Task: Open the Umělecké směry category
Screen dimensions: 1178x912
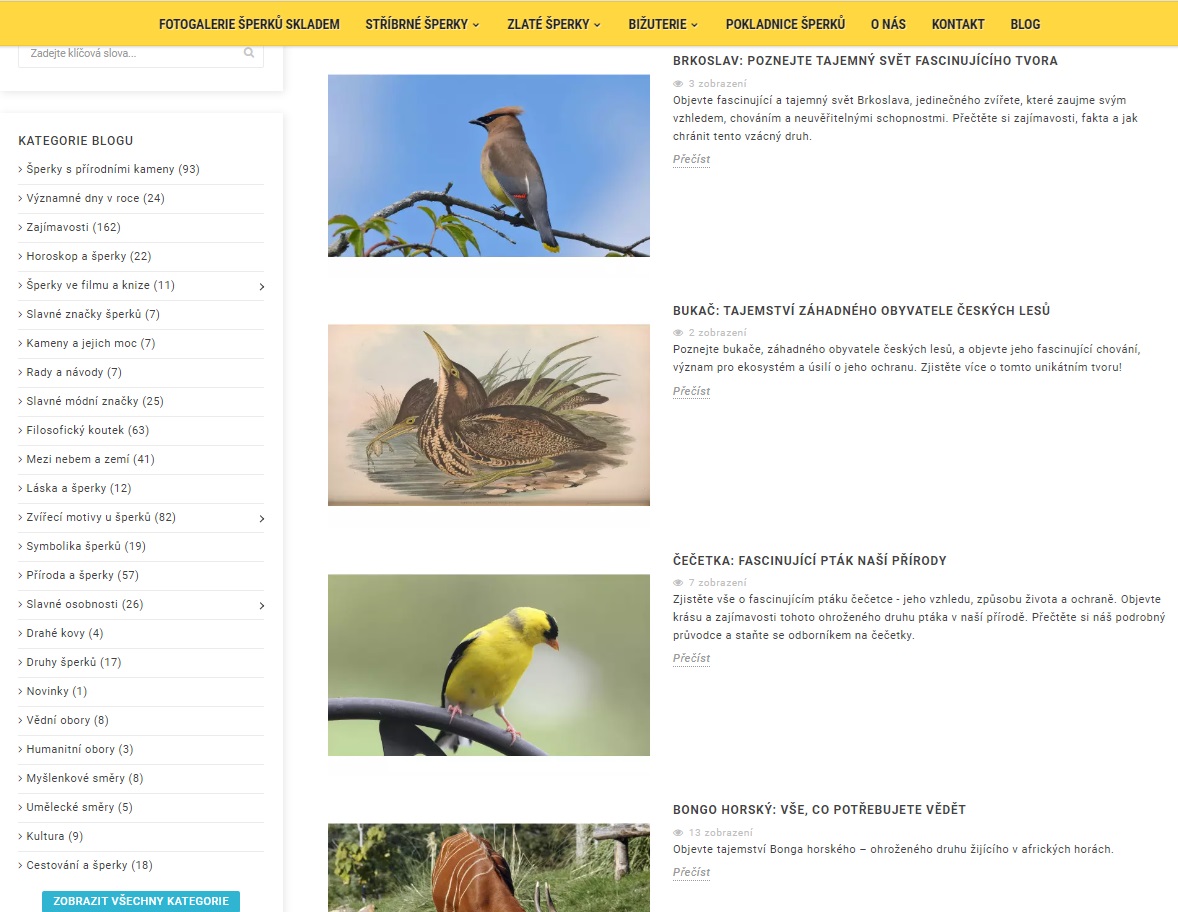Action: [80, 808]
